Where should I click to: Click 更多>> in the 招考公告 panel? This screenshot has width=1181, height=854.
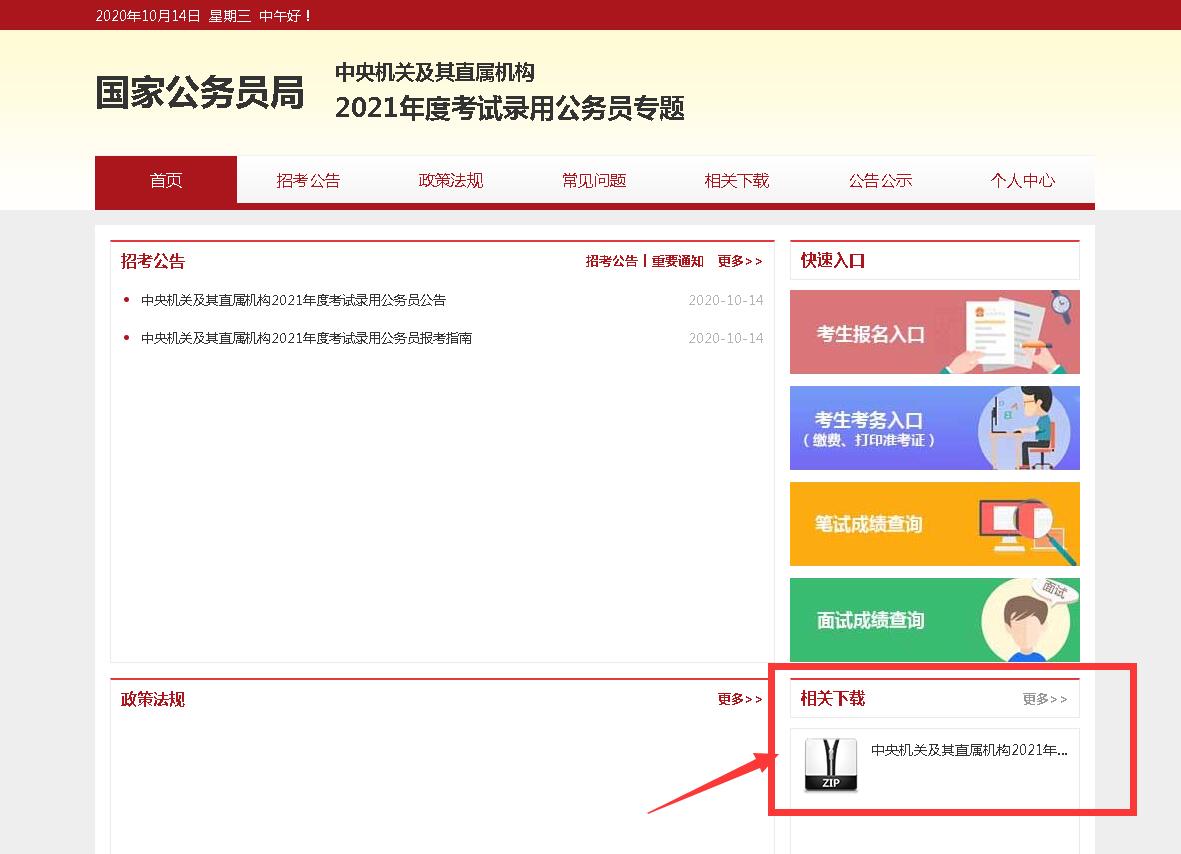coord(739,261)
